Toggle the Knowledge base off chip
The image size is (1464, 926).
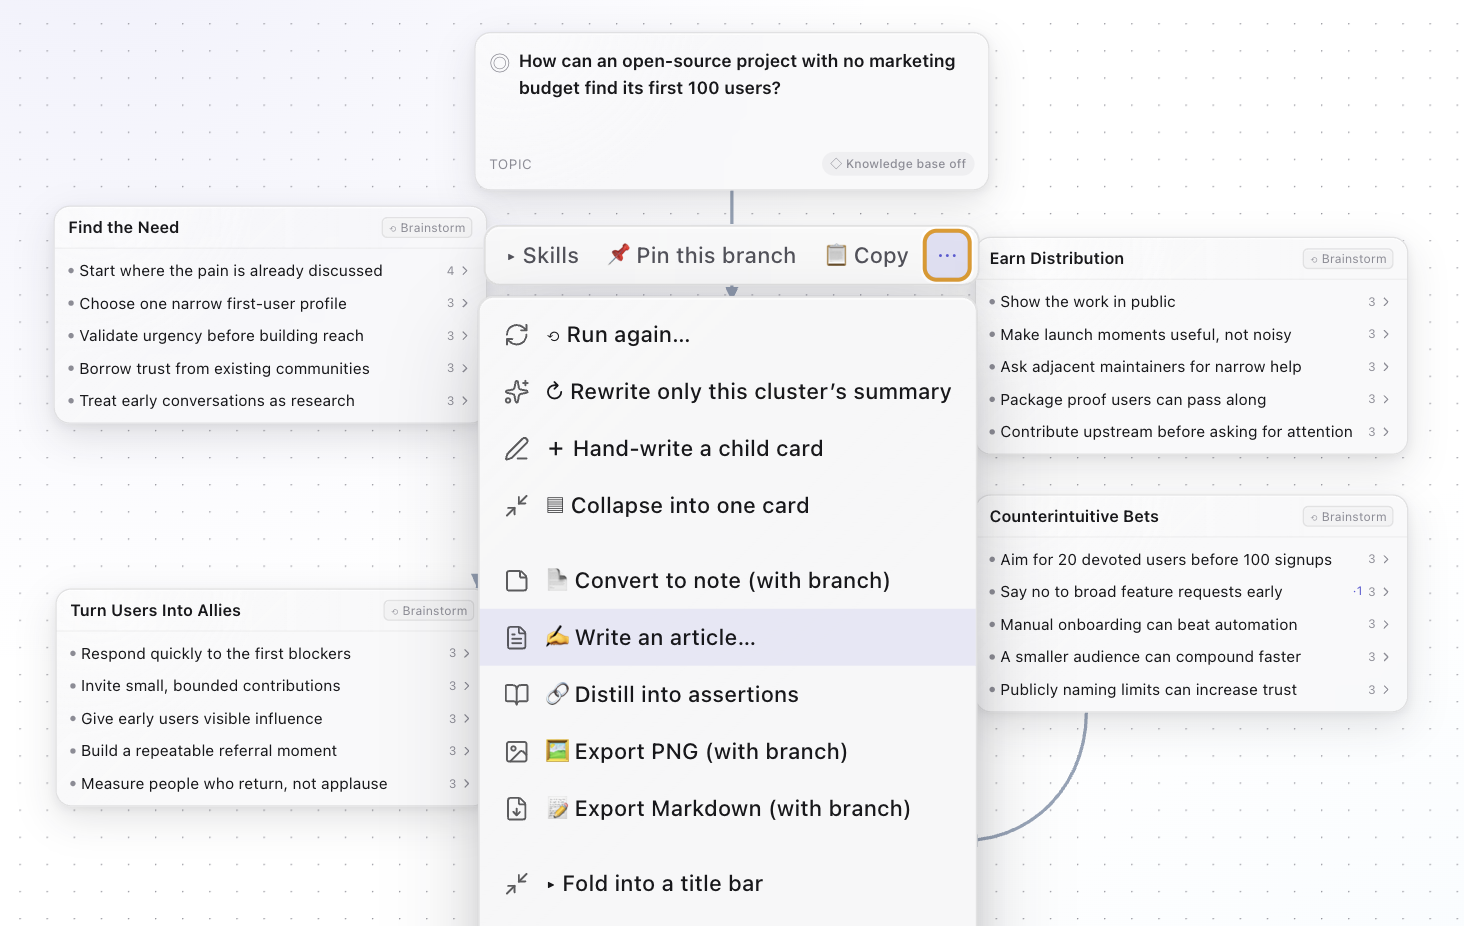pyautogui.click(x=898, y=164)
